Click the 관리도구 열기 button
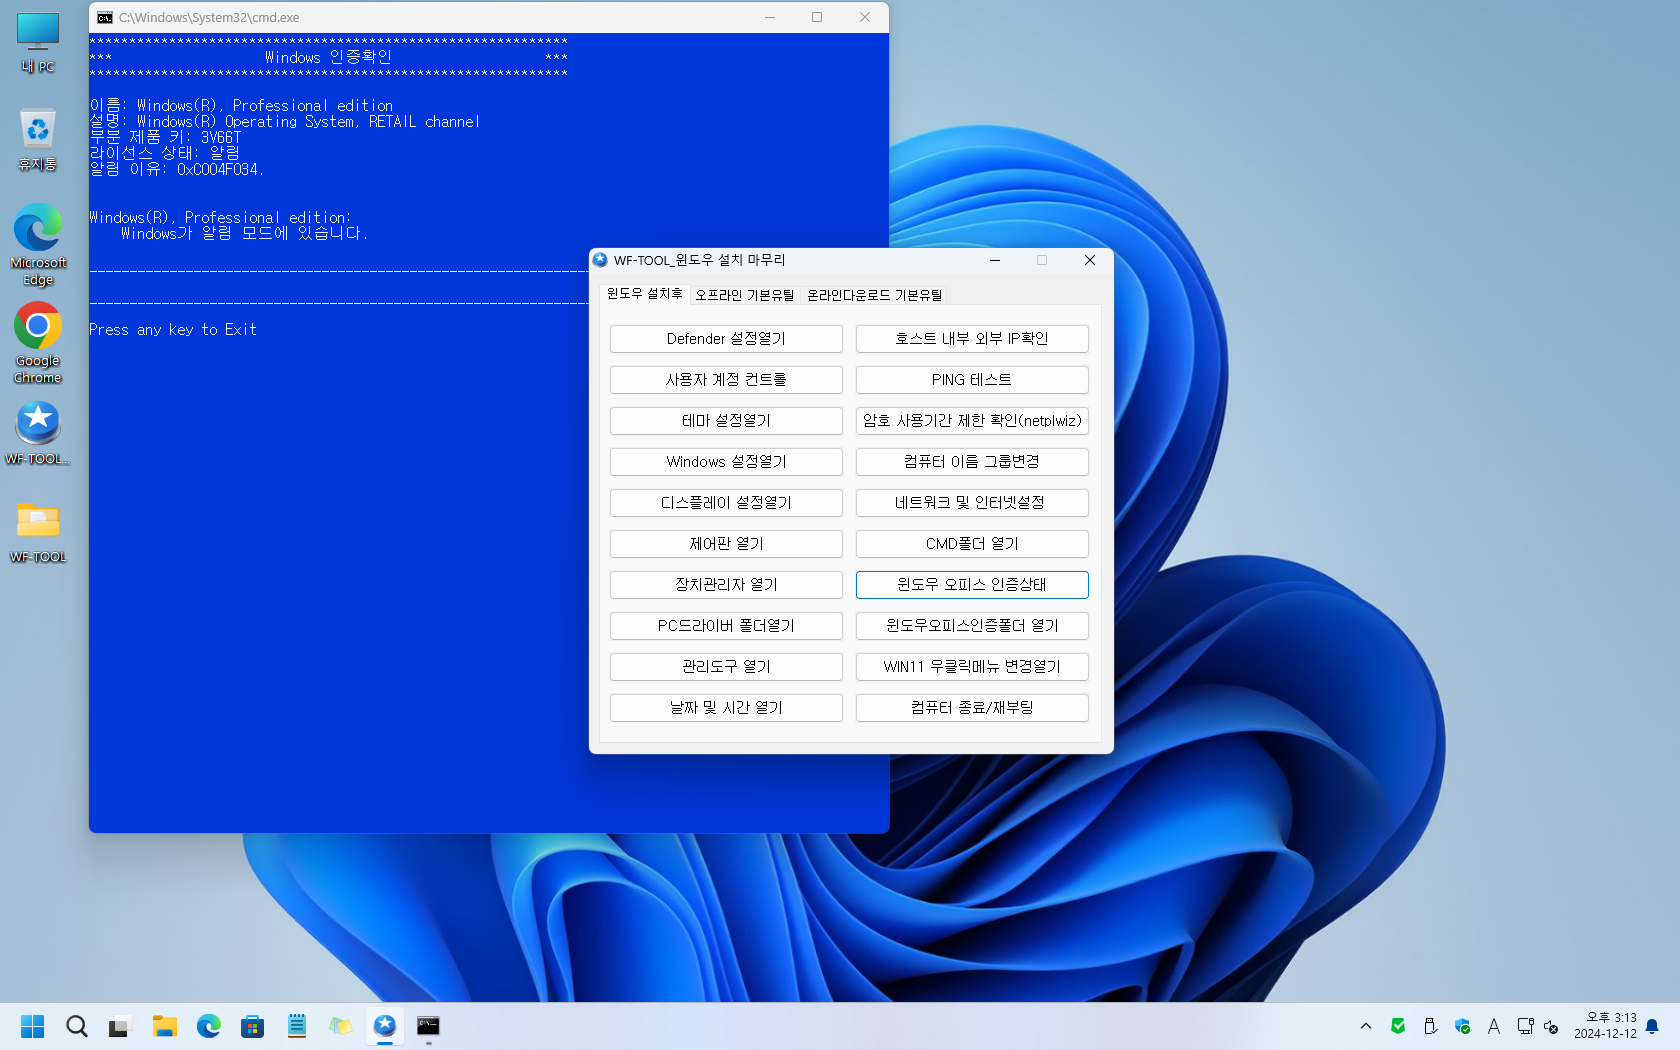Viewport: 1680px width, 1050px height. click(x=726, y=667)
